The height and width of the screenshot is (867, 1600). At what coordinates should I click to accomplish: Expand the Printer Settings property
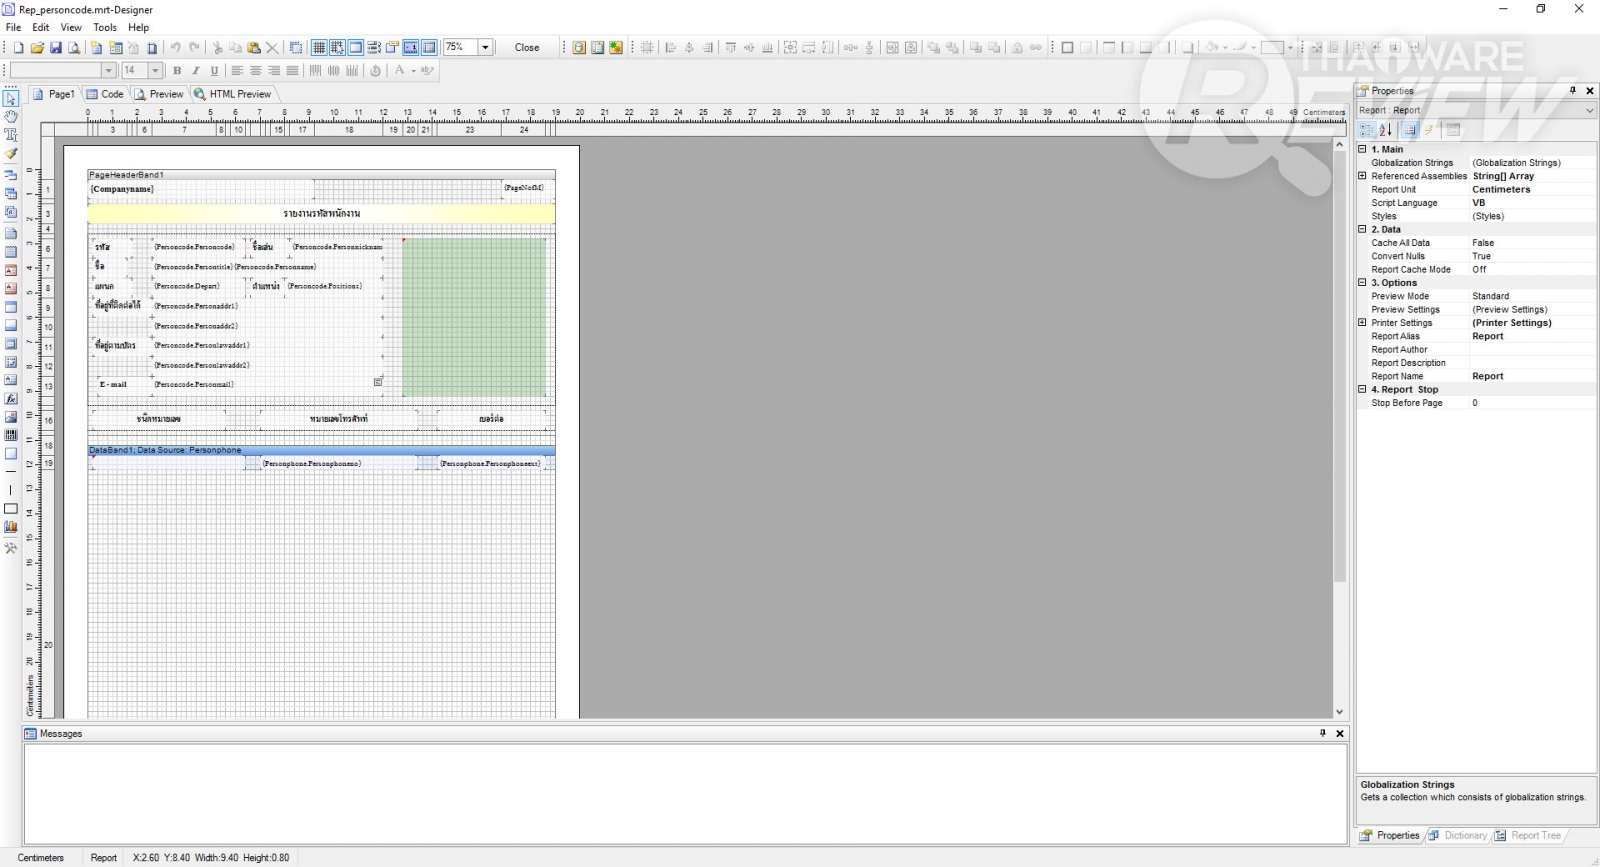click(1362, 323)
